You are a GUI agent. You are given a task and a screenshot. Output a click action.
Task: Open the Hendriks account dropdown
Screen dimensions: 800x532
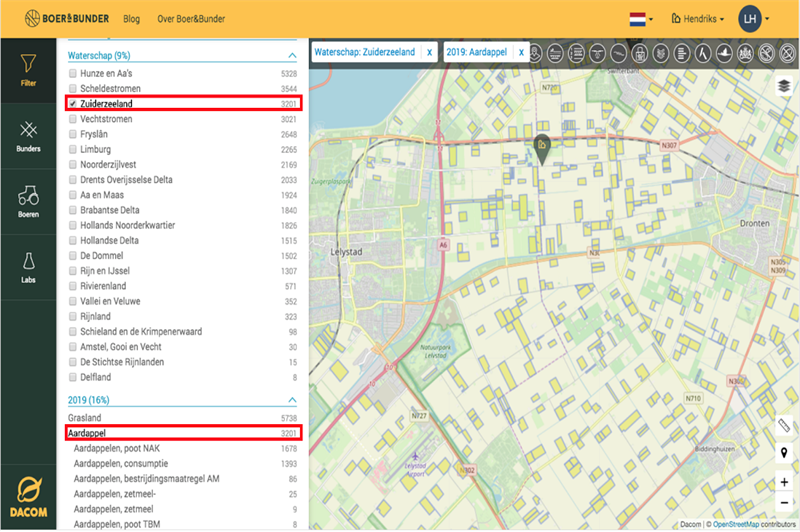click(x=700, y=19)
